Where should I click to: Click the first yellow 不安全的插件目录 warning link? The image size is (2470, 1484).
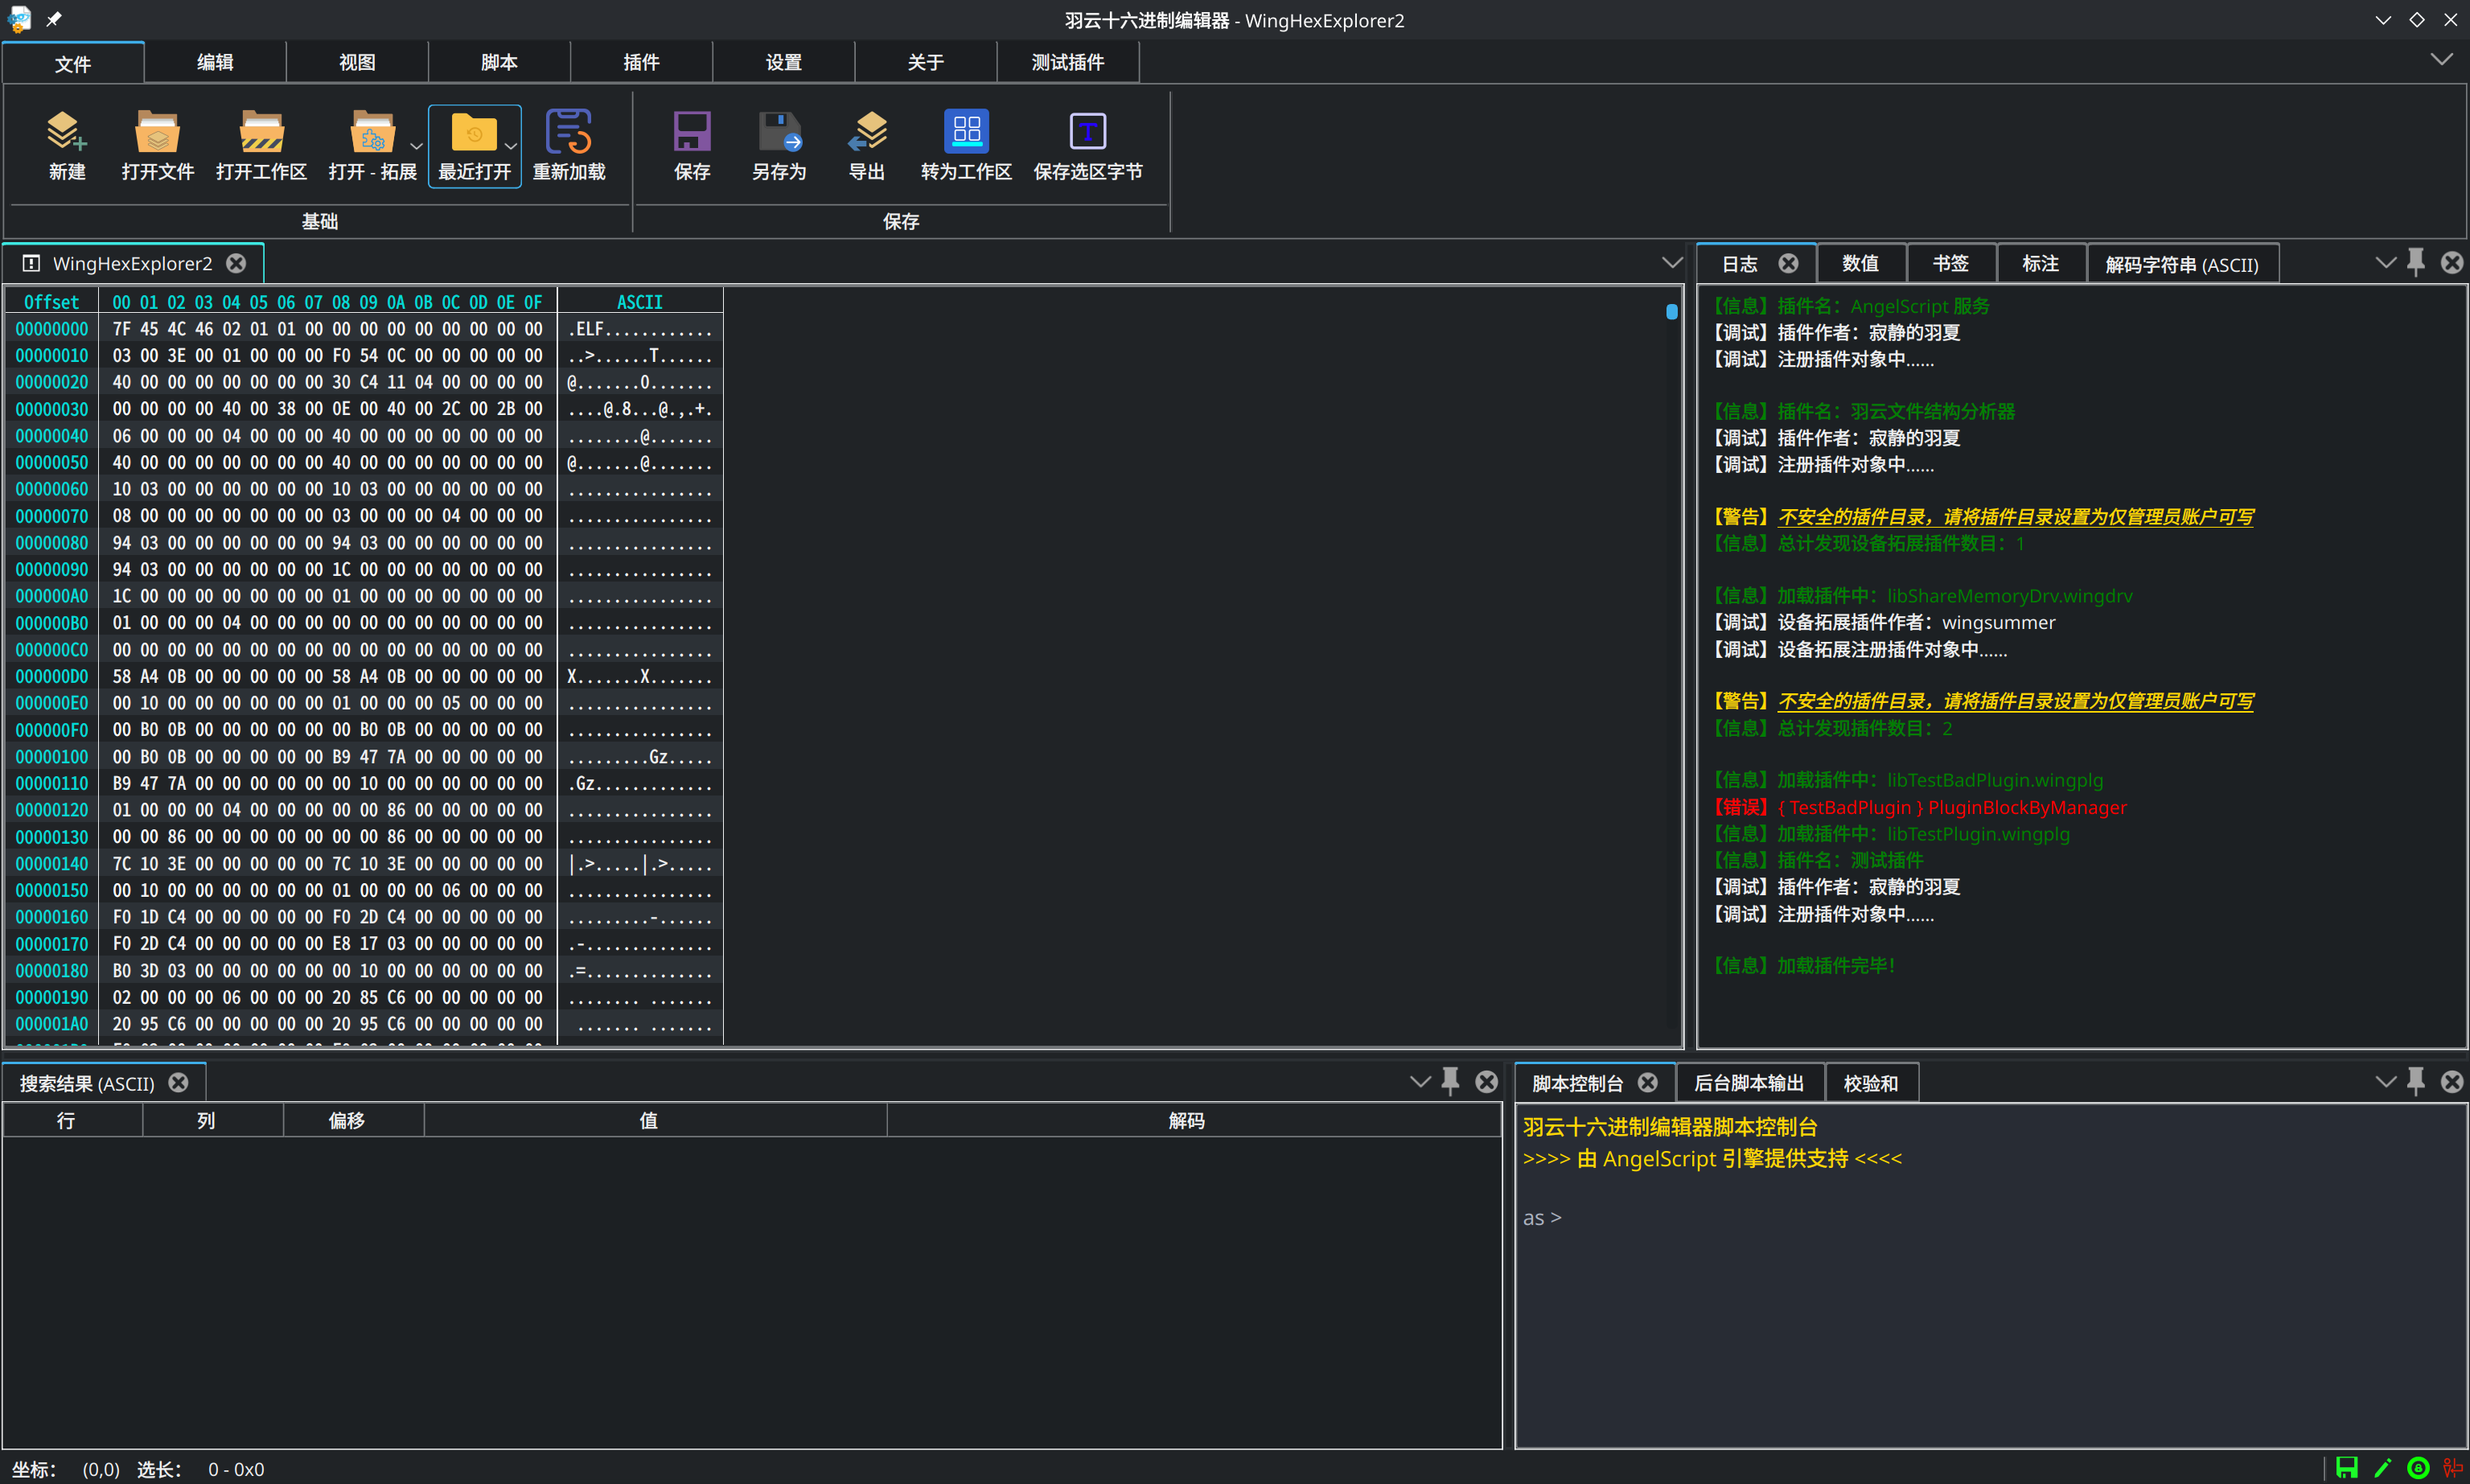(2015, 517)
